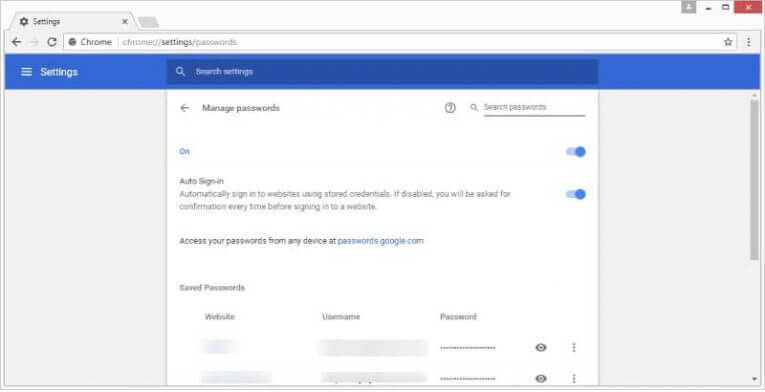Screen dimensions: 765x392
Task: Toggle the password saving On switch
Action: click(x=576, y=152)
